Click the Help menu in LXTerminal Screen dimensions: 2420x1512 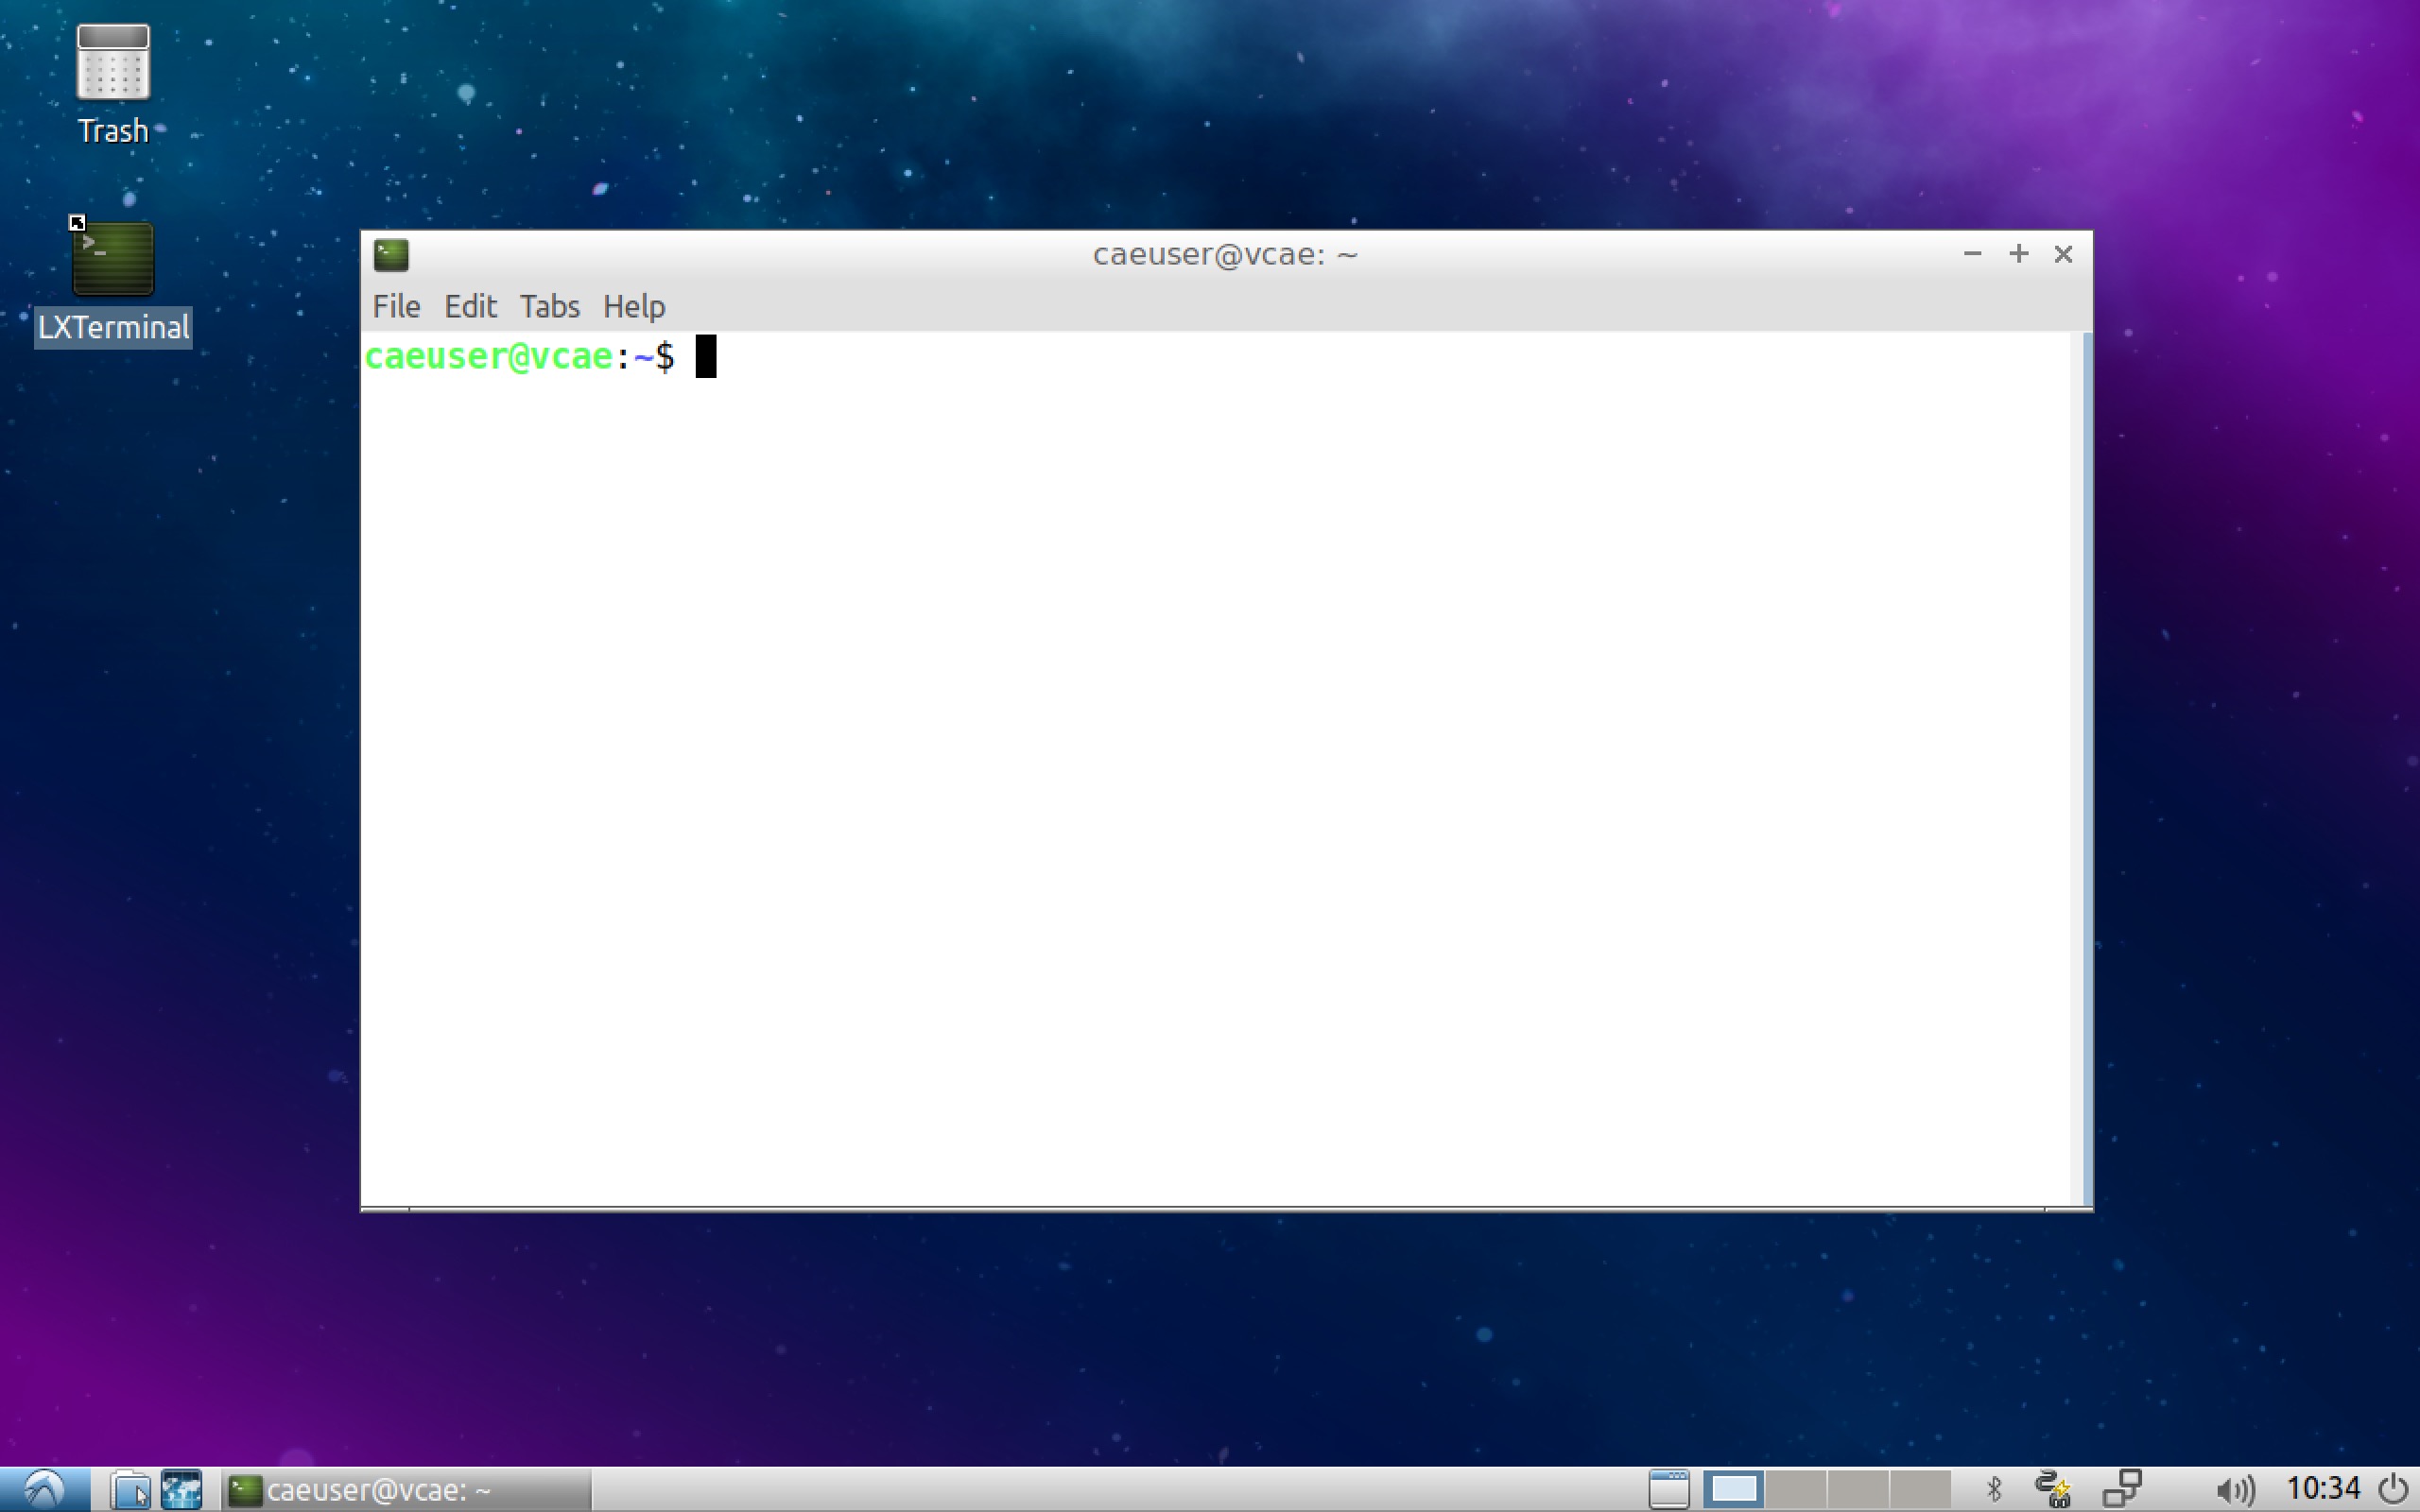(x=634, y=306)
